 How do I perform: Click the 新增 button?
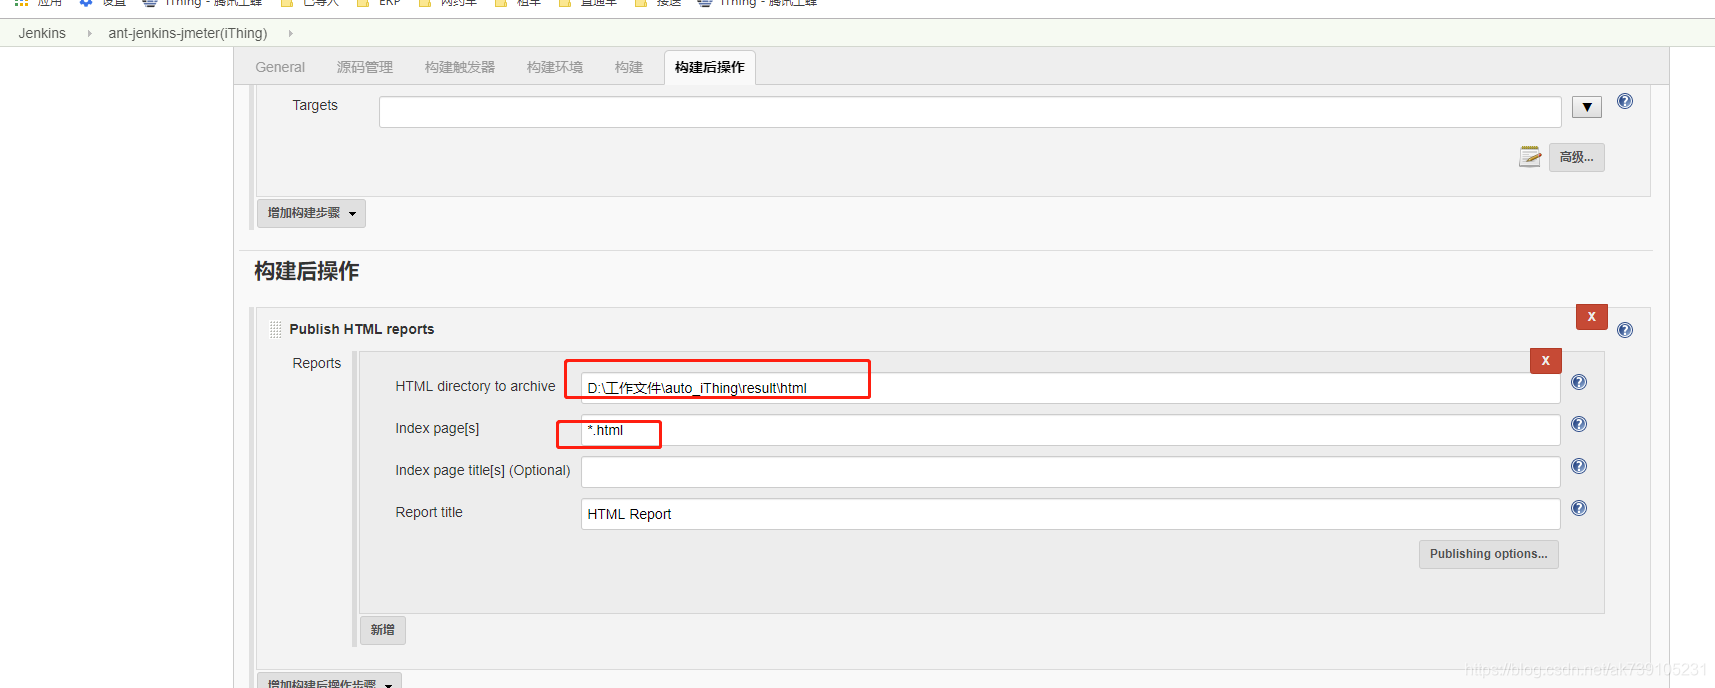pos(383,630)
